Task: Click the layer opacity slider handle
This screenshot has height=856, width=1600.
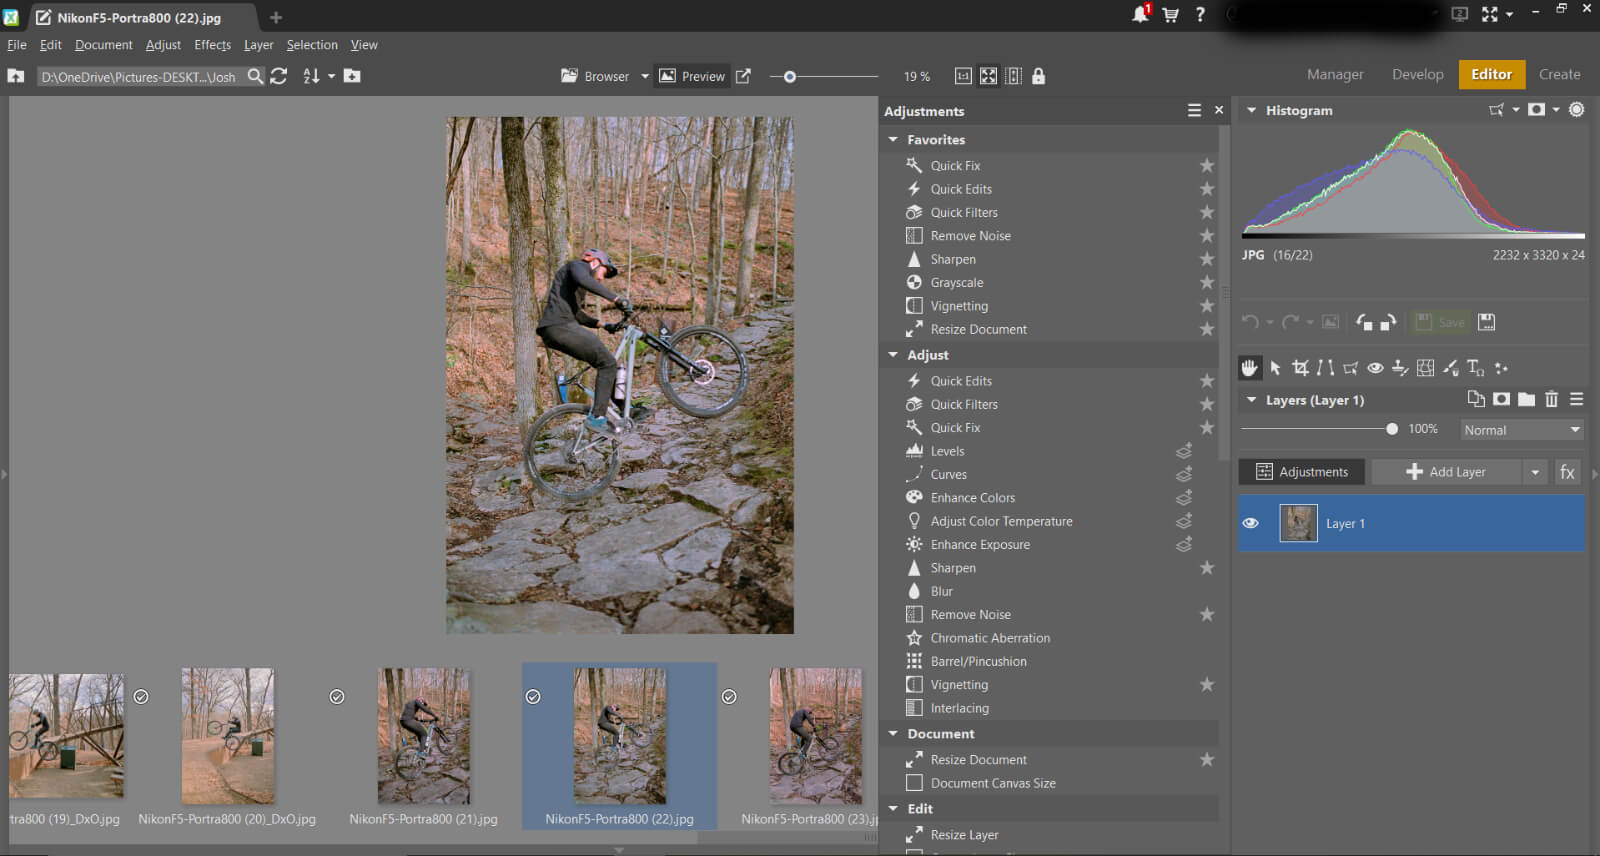Action: (x=1392, y=429)
